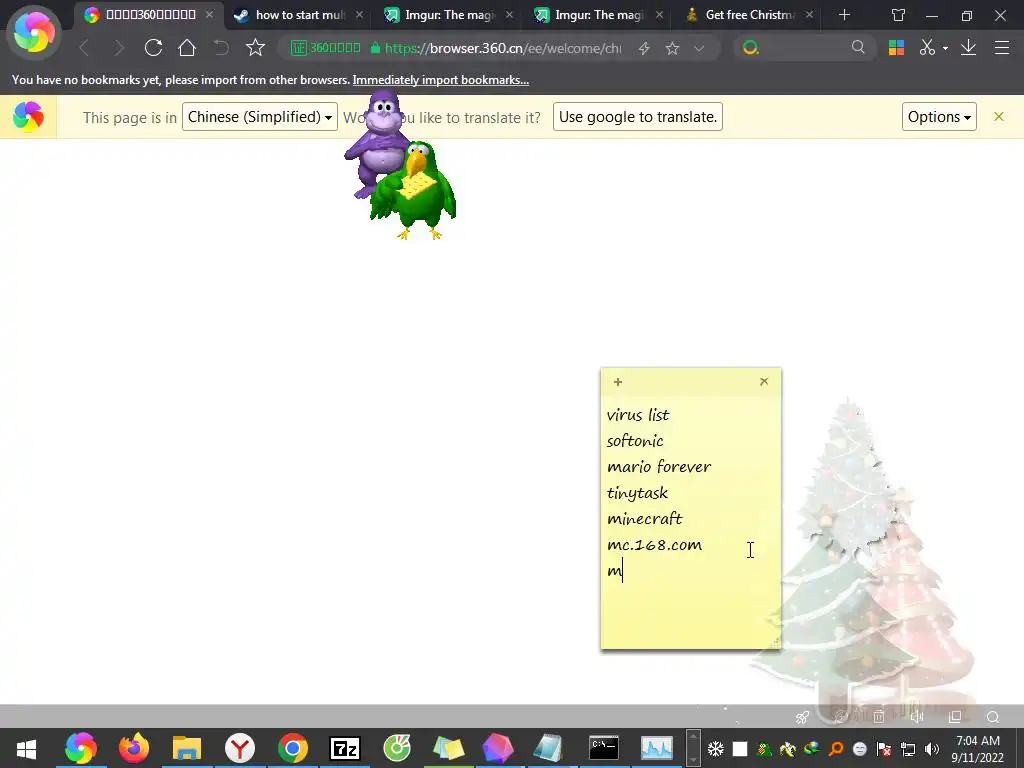Click the bookmark star left of the address bar
This screenshot has width=1024, height=768.
click(255, 48)
